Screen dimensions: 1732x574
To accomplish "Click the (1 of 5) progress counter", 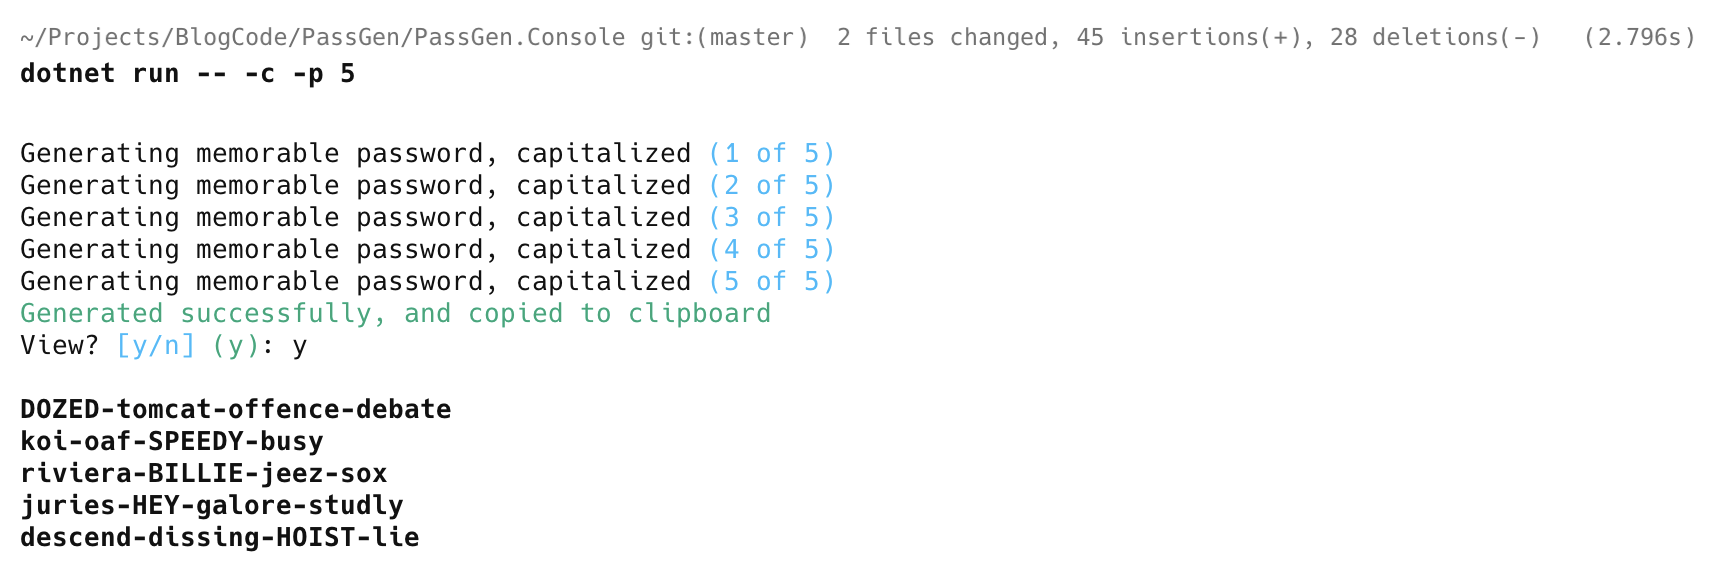I will (771, 154).
